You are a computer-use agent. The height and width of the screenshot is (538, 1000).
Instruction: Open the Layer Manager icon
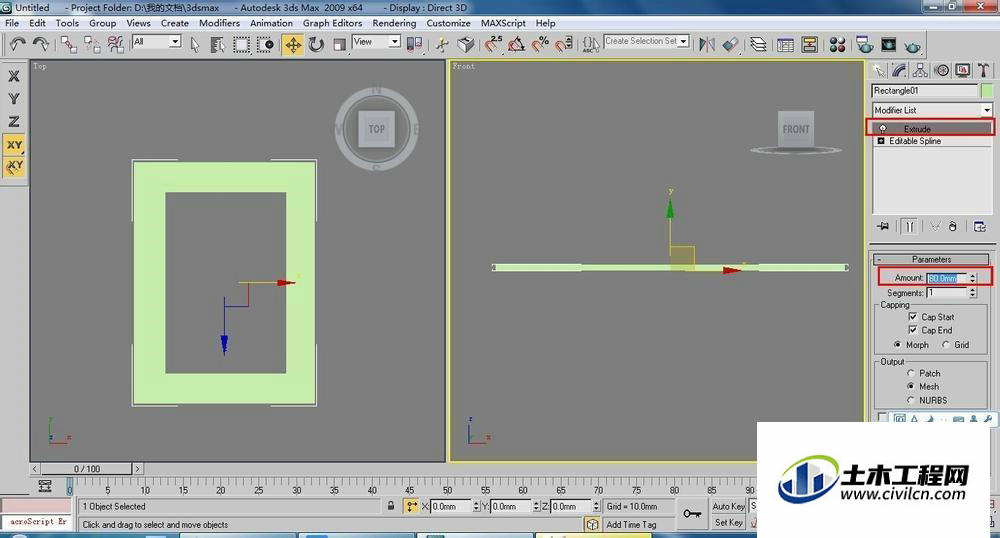point(758,44)
